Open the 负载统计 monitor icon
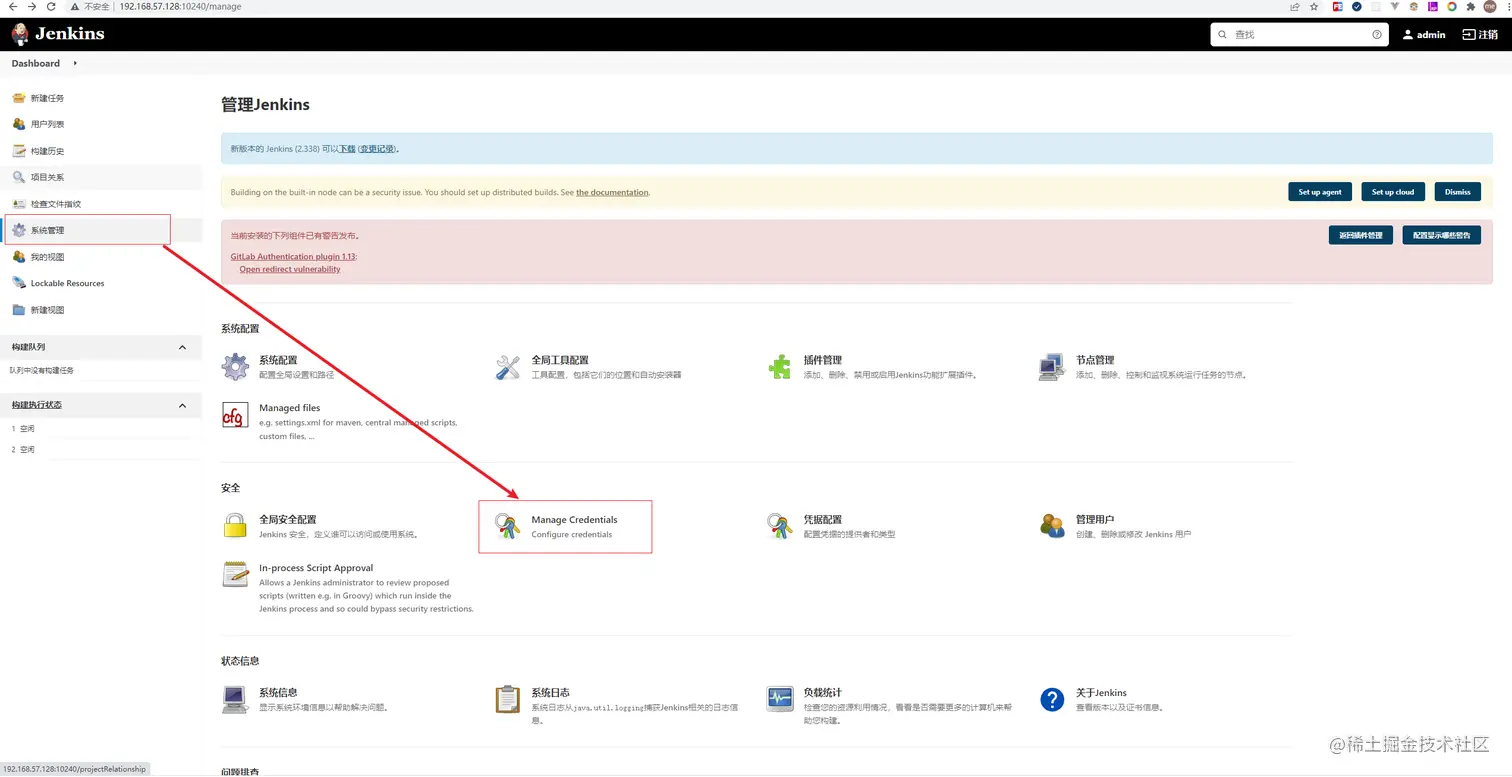1512x777 pixels. [780, 699]
